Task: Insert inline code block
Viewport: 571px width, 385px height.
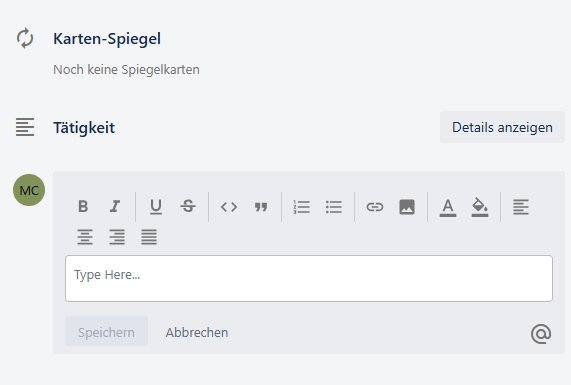Action: pos(229,207)
